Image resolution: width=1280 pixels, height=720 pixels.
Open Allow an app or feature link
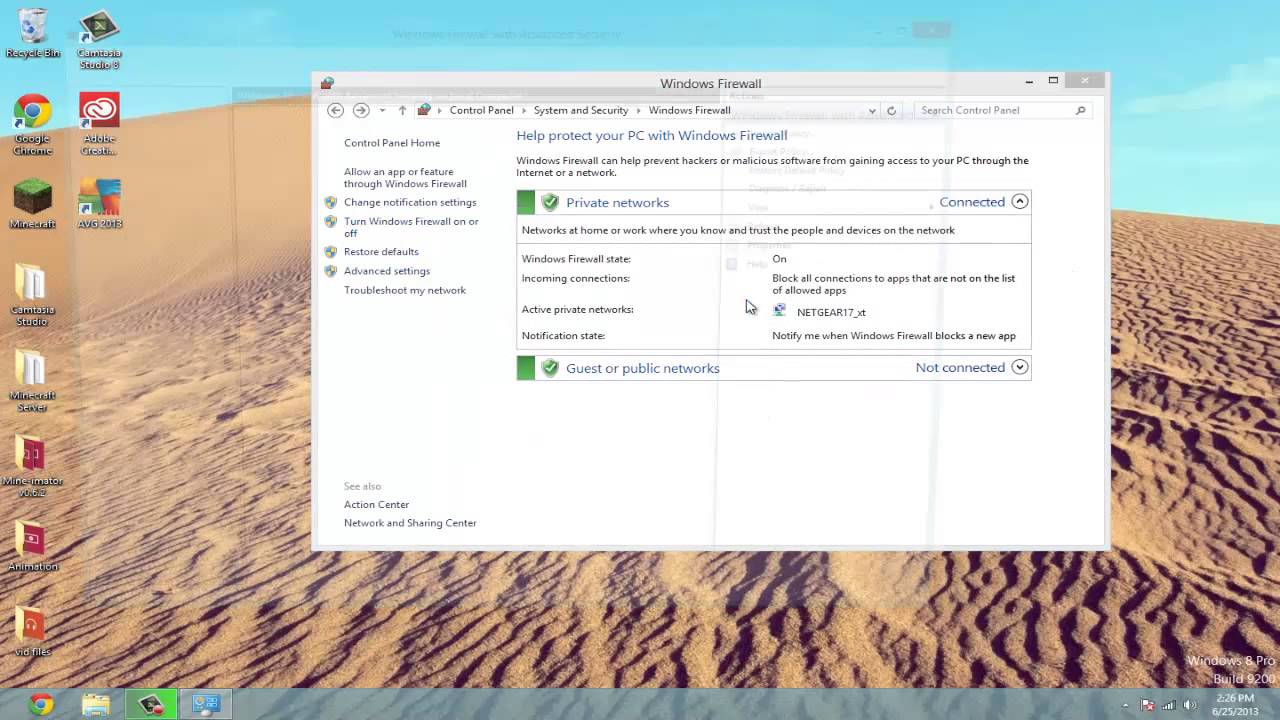[x=405, y=178]
